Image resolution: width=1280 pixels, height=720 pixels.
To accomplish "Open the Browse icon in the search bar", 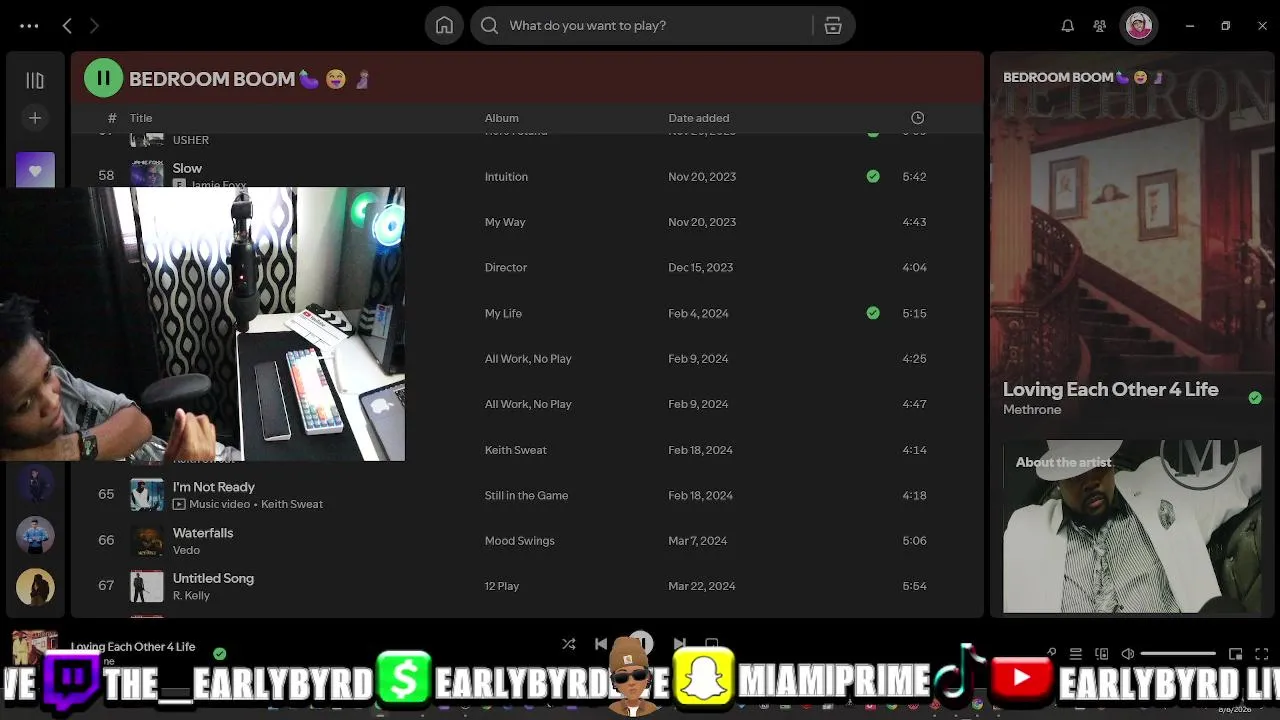I will (833, 26).
